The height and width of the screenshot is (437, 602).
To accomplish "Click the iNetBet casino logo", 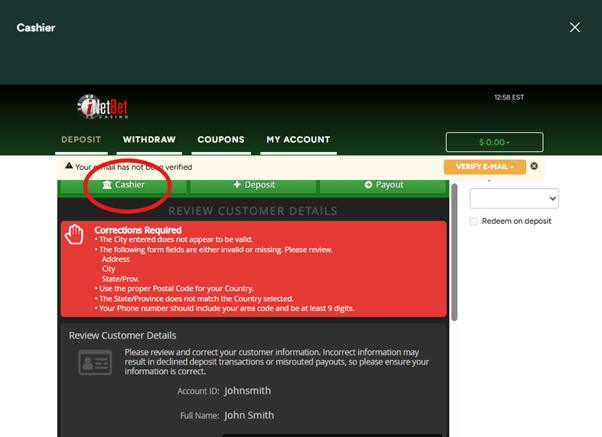I will point(102,106).
